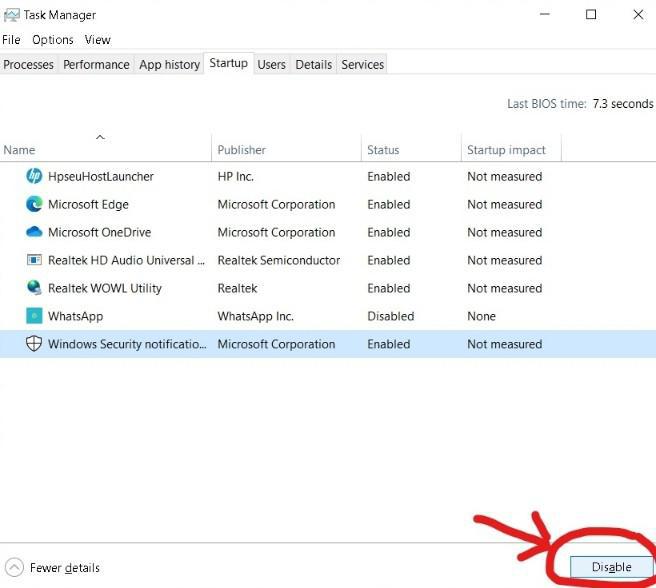Image resolution: width=656 pixels, height=588 pixels.
Task: Select the HpseuHostLauncher row name
Action: click(101, 176)
